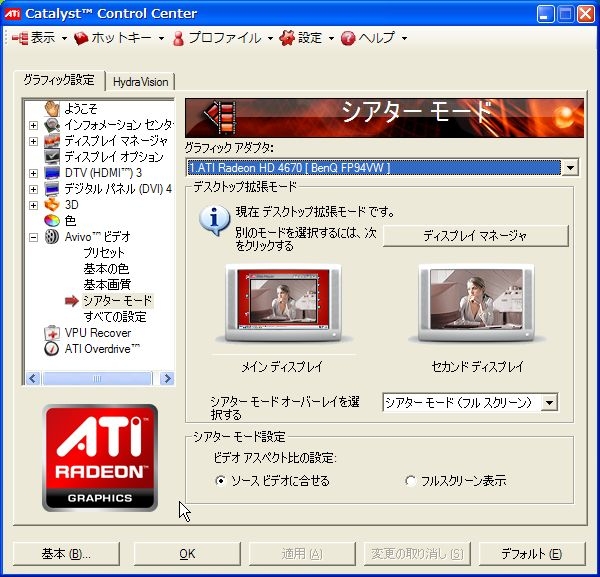Select シアター モード in tree
Image resolution: width=600 pixels, height=577 pixels.
tap(118, 301)
